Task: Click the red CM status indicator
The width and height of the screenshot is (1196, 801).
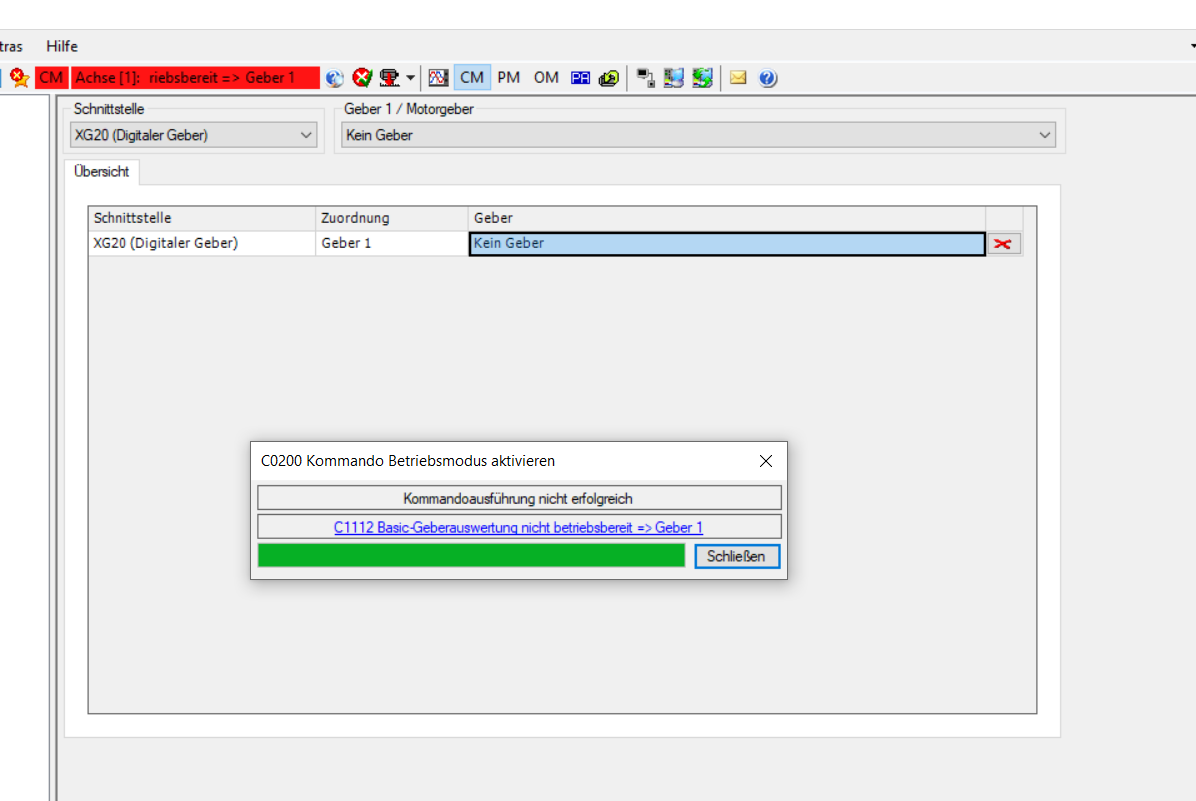Action: (51, 78)
